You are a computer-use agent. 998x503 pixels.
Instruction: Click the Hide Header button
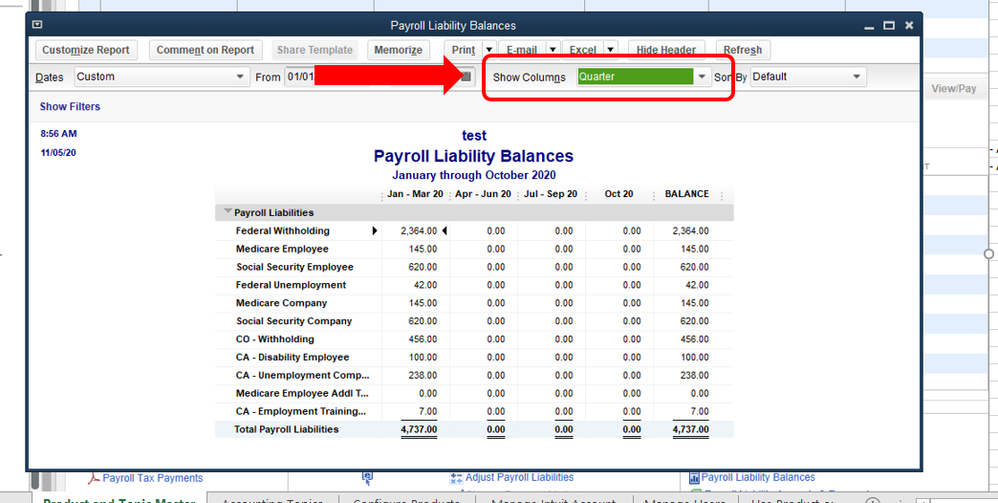[x=666, y=50]
